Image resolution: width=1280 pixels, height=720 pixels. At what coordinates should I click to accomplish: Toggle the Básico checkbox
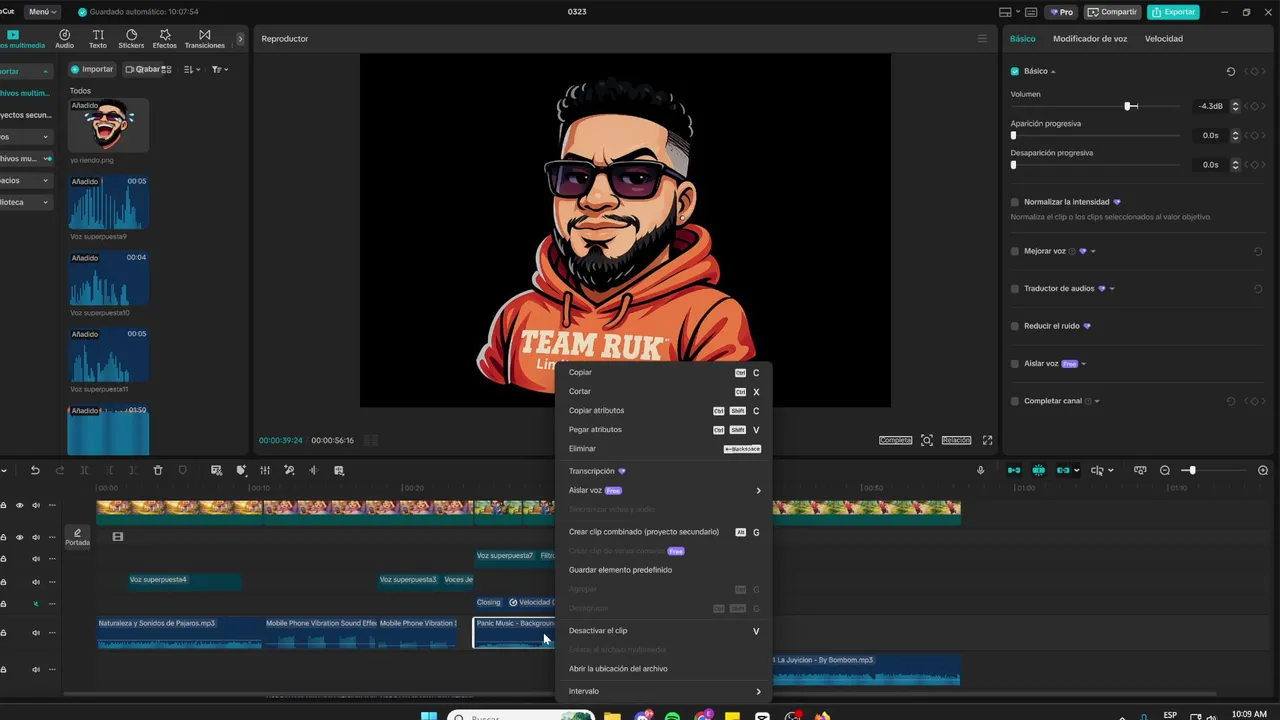click(1015, 72)
